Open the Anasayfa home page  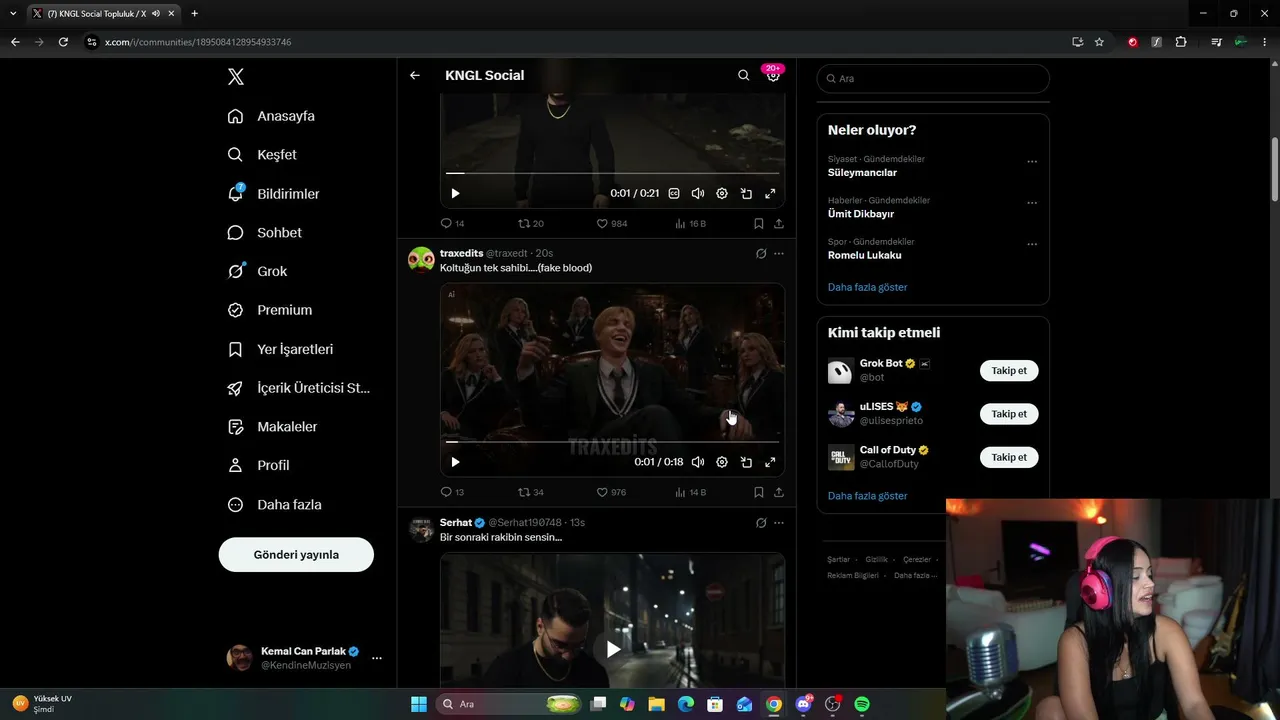pyautogui.click(x=271, y=116)
